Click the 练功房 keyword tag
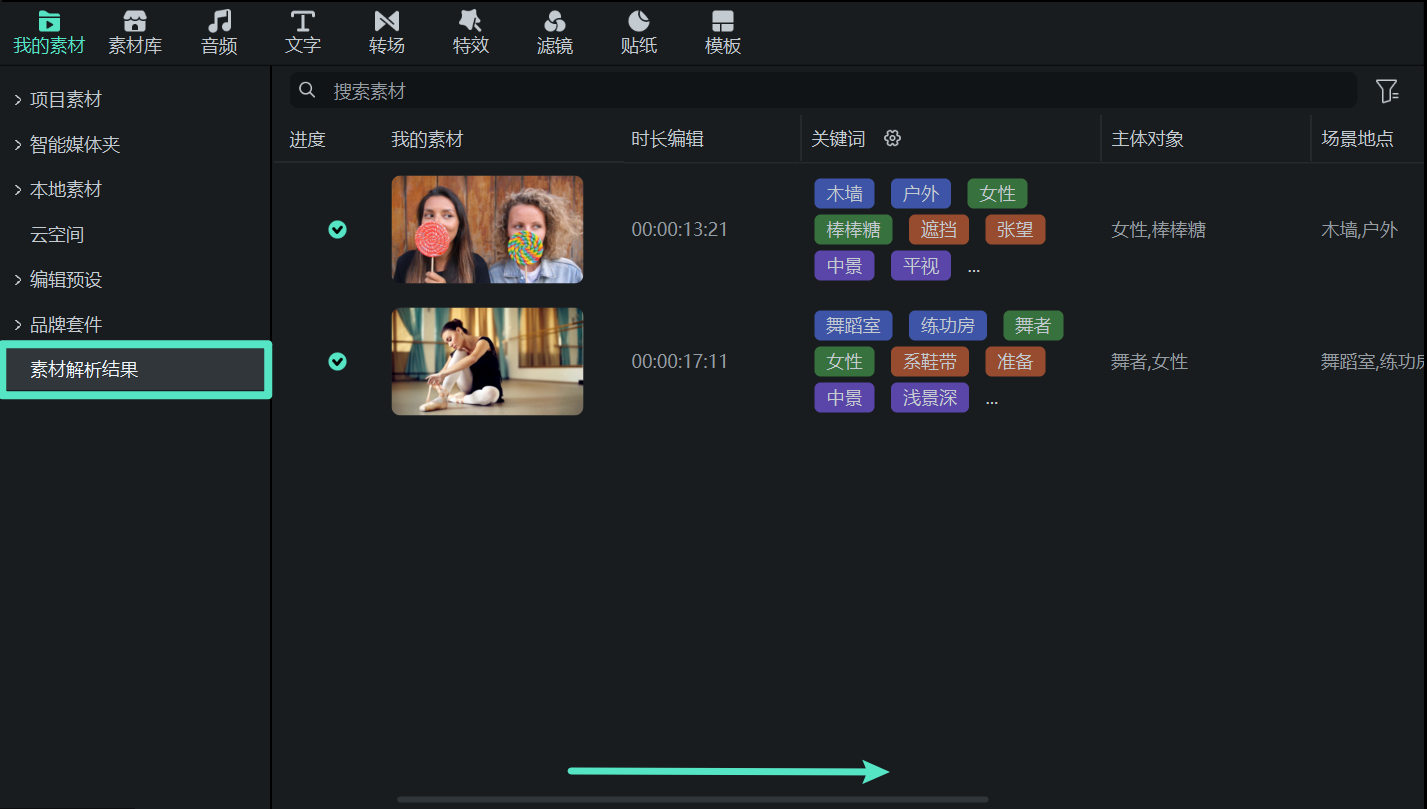 coord(948,325)
